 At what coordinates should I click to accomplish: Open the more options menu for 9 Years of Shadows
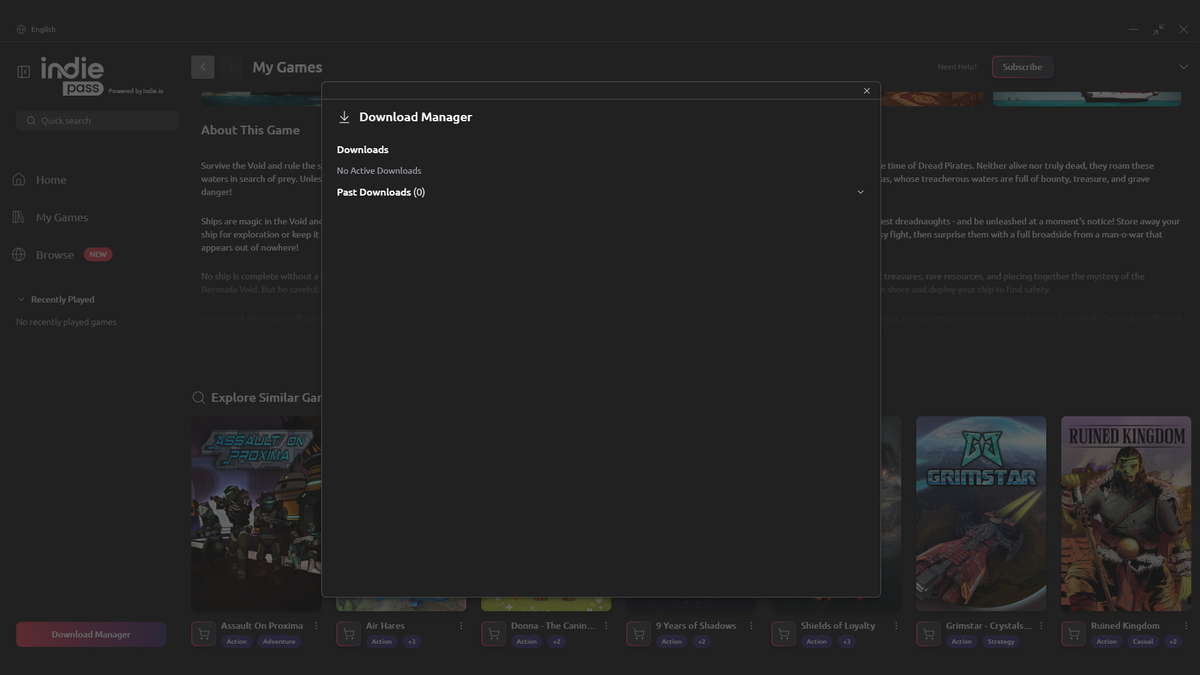point(751,626)
